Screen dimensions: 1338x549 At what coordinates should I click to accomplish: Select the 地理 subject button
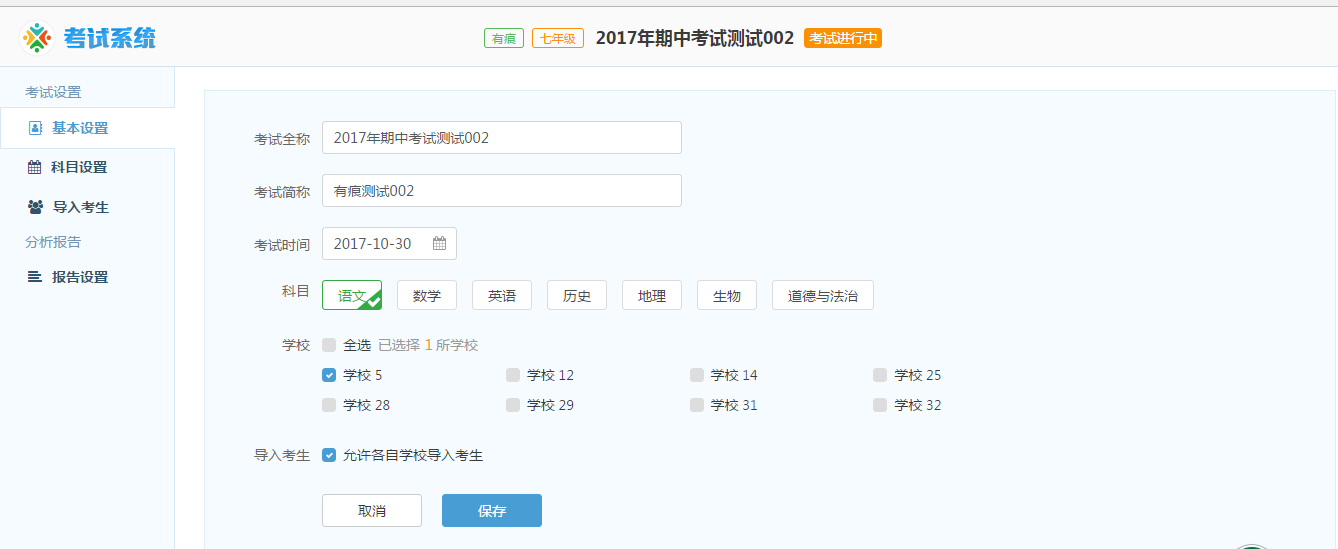[x=652, y=295]
